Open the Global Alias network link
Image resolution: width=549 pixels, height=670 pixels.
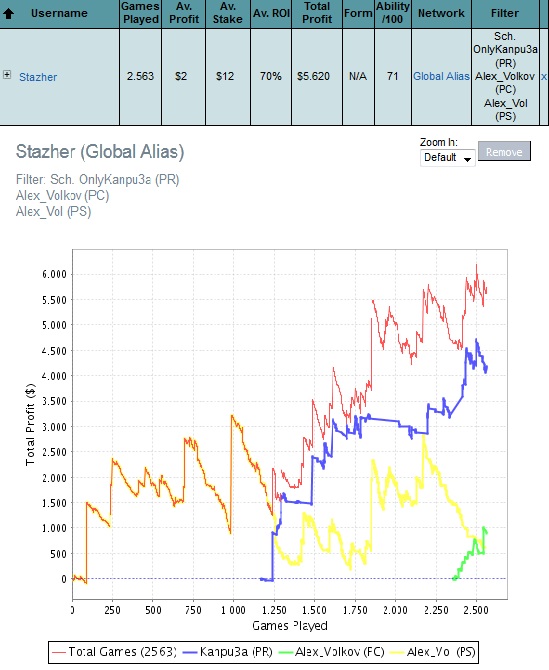(x=441, y=76)
